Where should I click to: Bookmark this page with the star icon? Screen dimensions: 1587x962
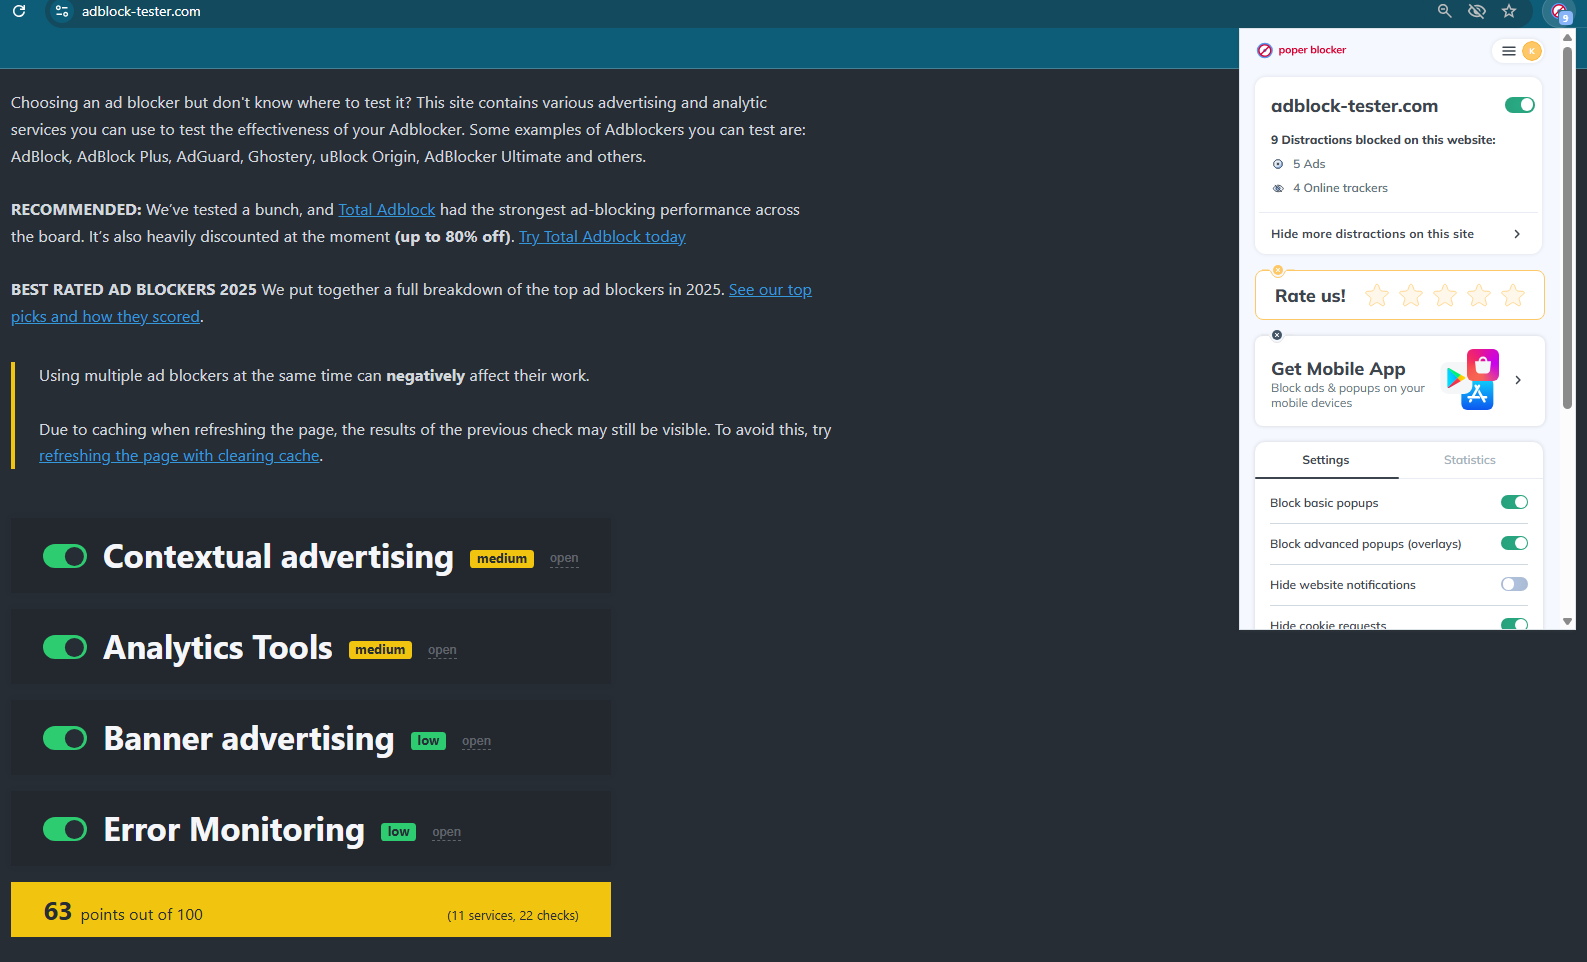pos(1509,11)
